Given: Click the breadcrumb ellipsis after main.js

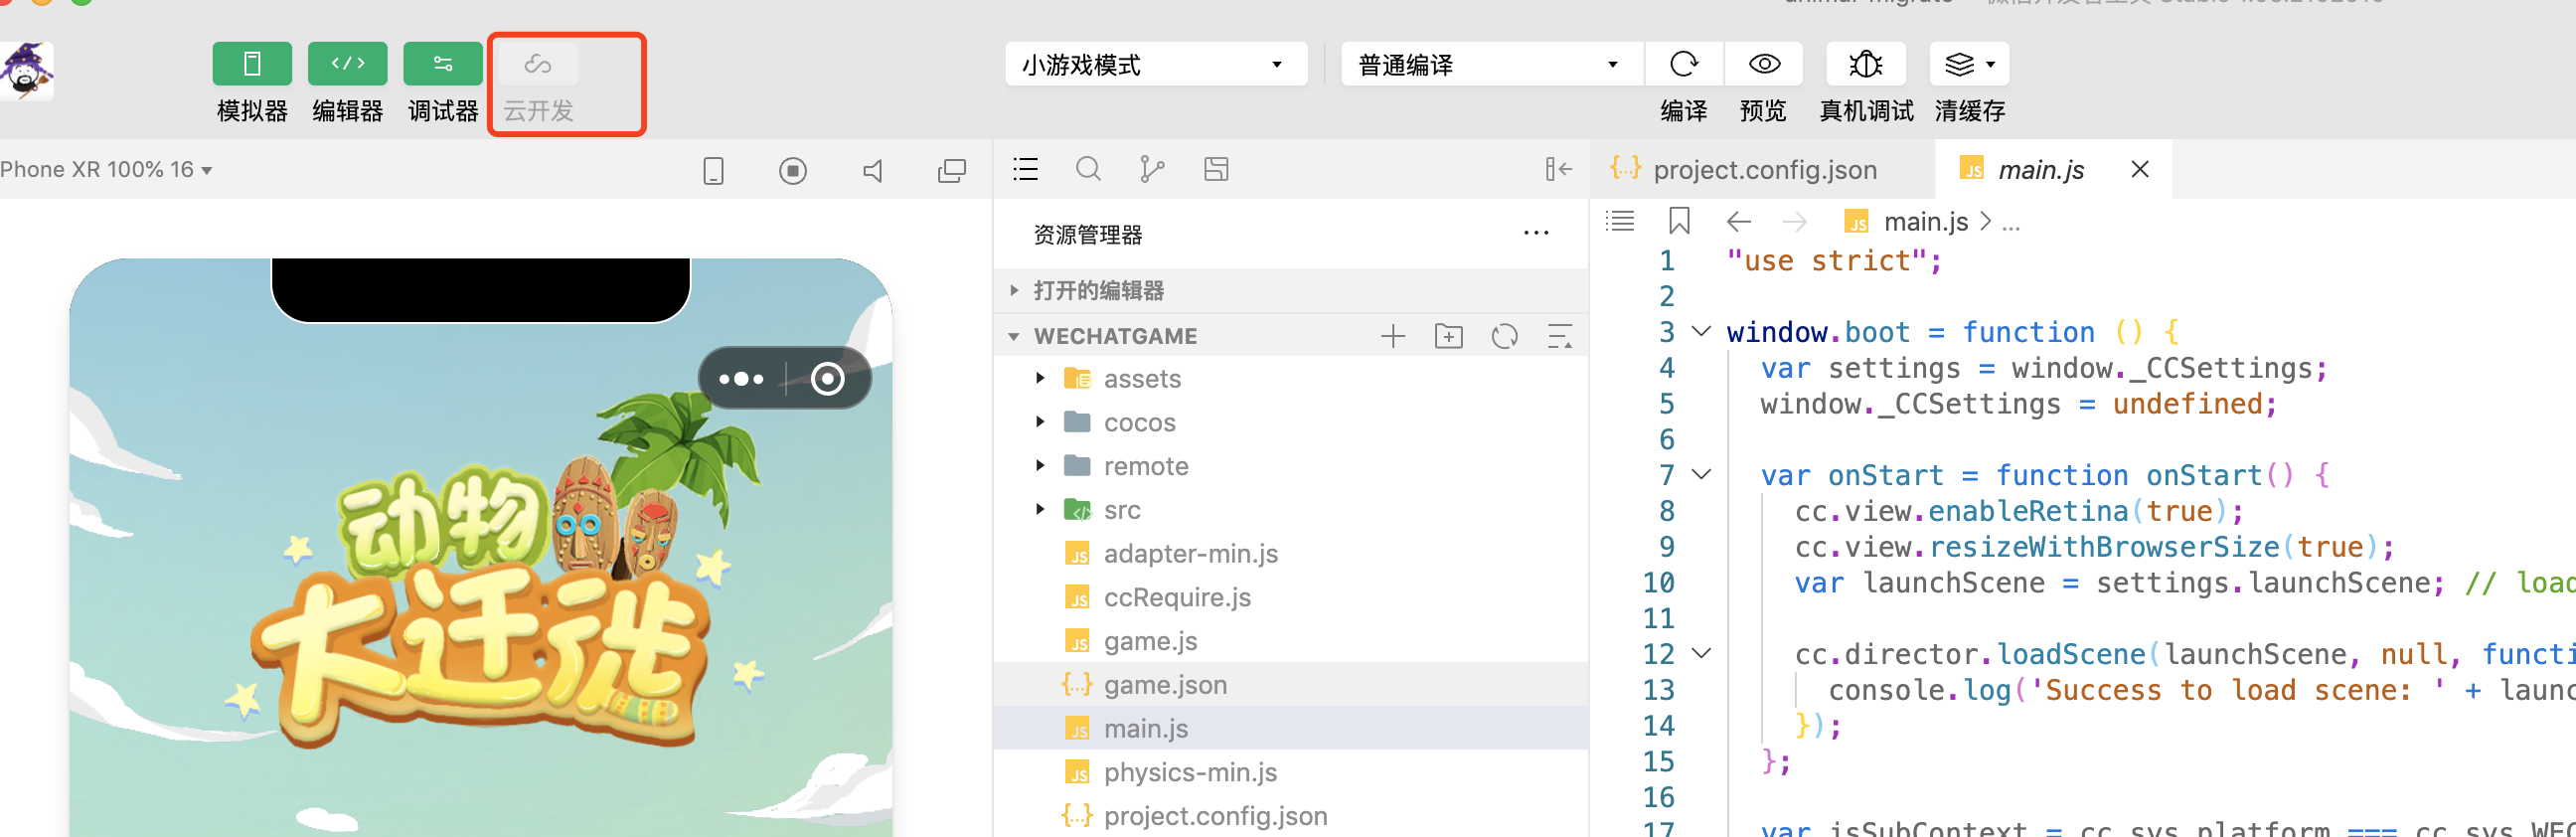Looking at the screenshot, I should pos(2011,224).
